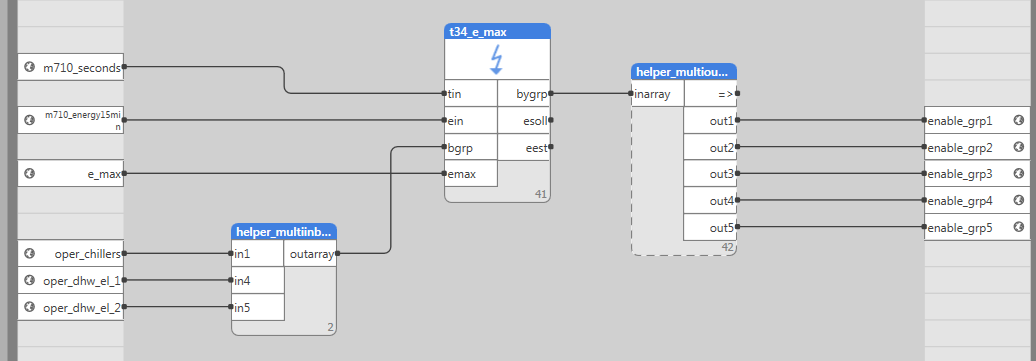Select the helper_multiinb block header
1036x361 pixels.
[x=284, y=231]
